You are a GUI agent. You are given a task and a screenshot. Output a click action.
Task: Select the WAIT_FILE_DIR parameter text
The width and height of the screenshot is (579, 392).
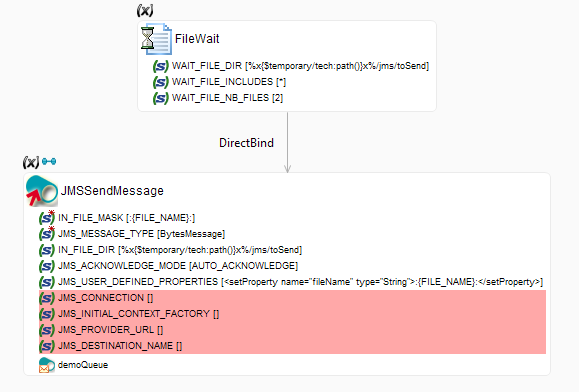tap(300, 66)
